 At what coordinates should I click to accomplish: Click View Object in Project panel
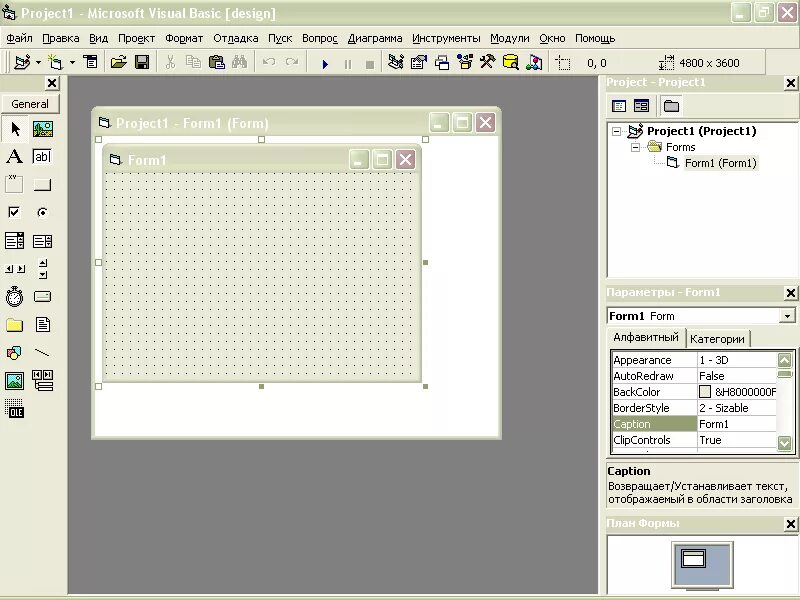click(641, 106)
